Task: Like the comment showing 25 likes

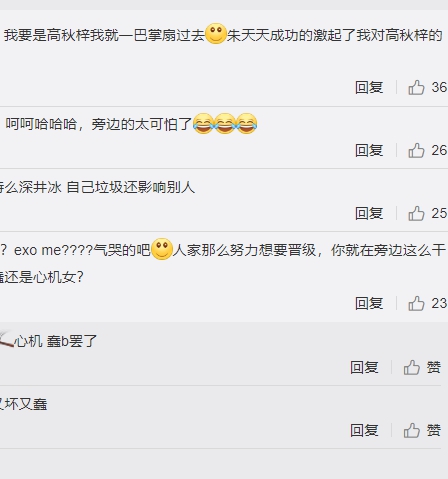Action: pos(416,213)
